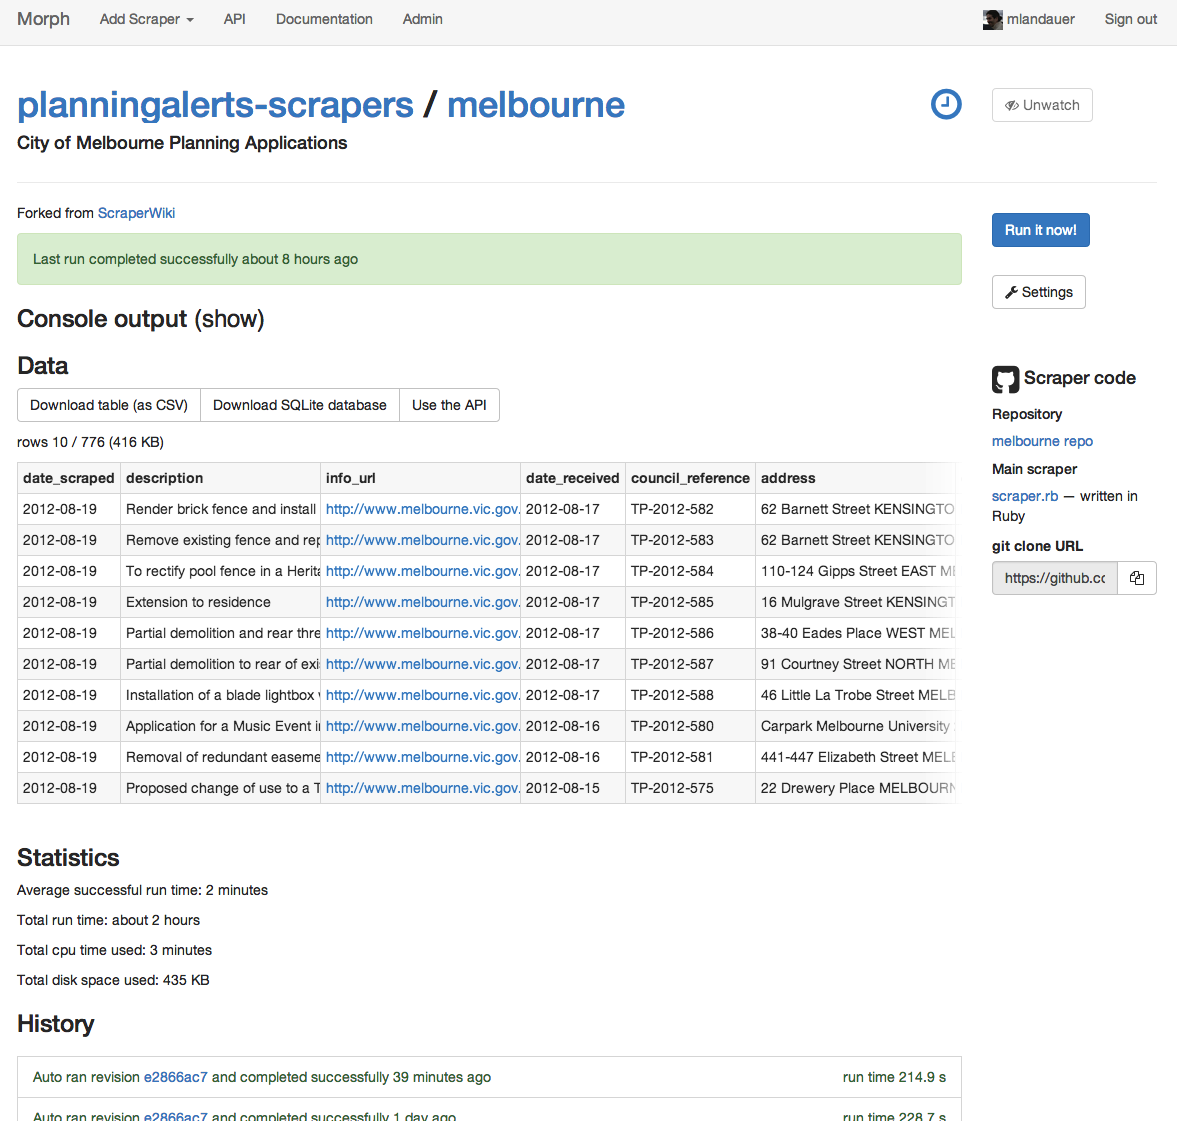Open info_url link for TP-2012-581
The image size is (1177, 1121).
point(423,758)
